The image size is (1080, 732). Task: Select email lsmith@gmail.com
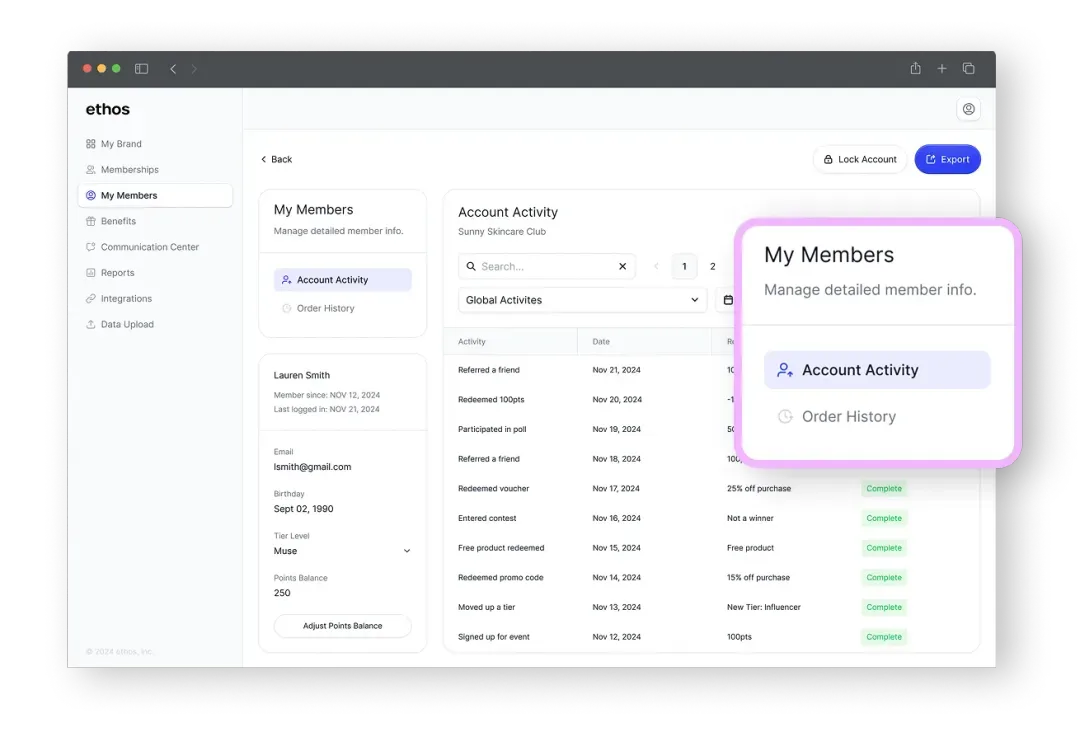pyautogui.click(x=312, y=467)
